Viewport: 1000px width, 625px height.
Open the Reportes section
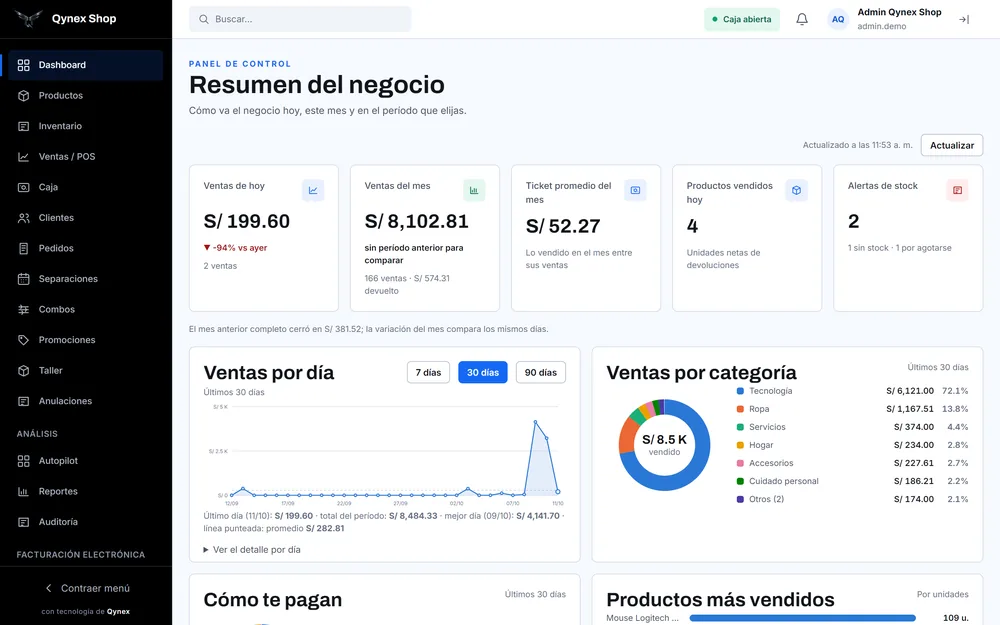click(85, 492)
